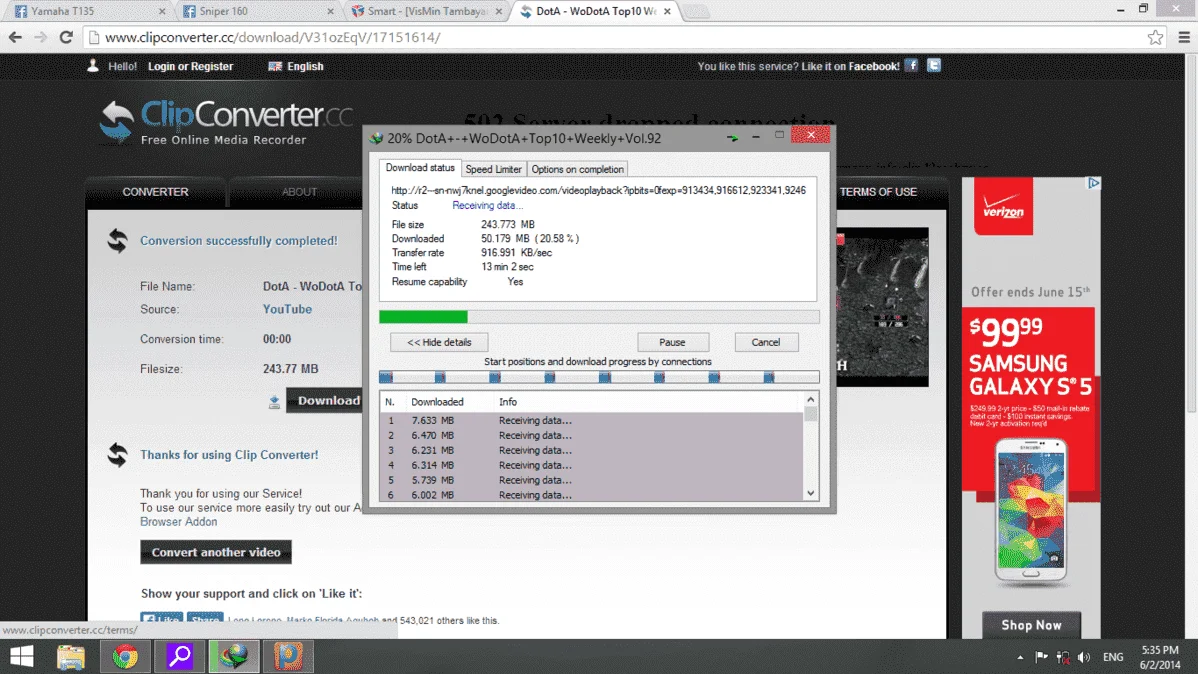Open the Windows Start button
This screenshot has height=674, width=1198.
pos(22,656)
